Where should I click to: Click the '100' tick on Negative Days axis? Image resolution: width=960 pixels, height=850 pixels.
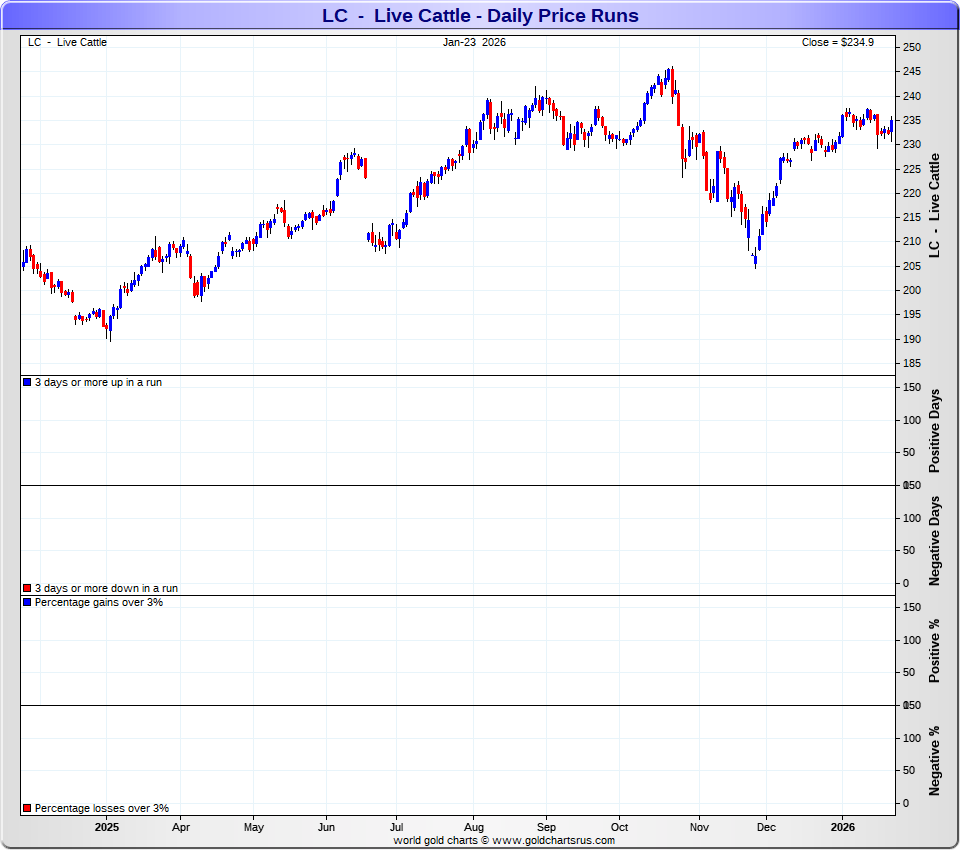[912, 518]
